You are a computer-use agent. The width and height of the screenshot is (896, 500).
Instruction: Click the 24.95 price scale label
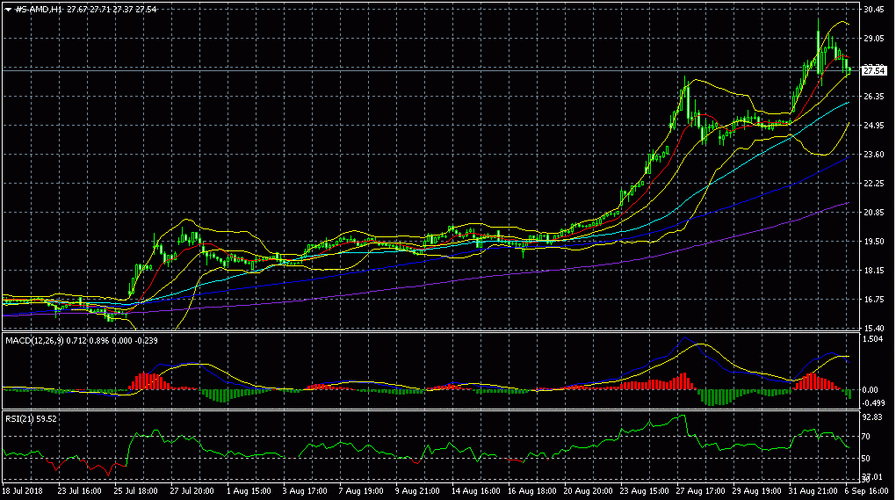tap(874, 125)
